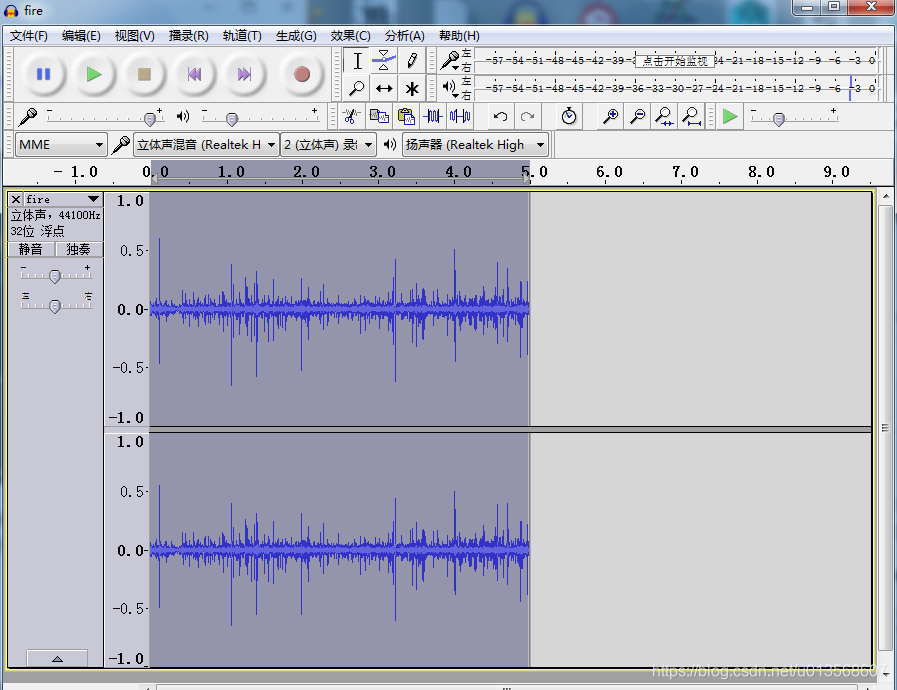This screenshot has height=690, width=897.
Task: Open the playback device dropdown
Action: point(475,145)
